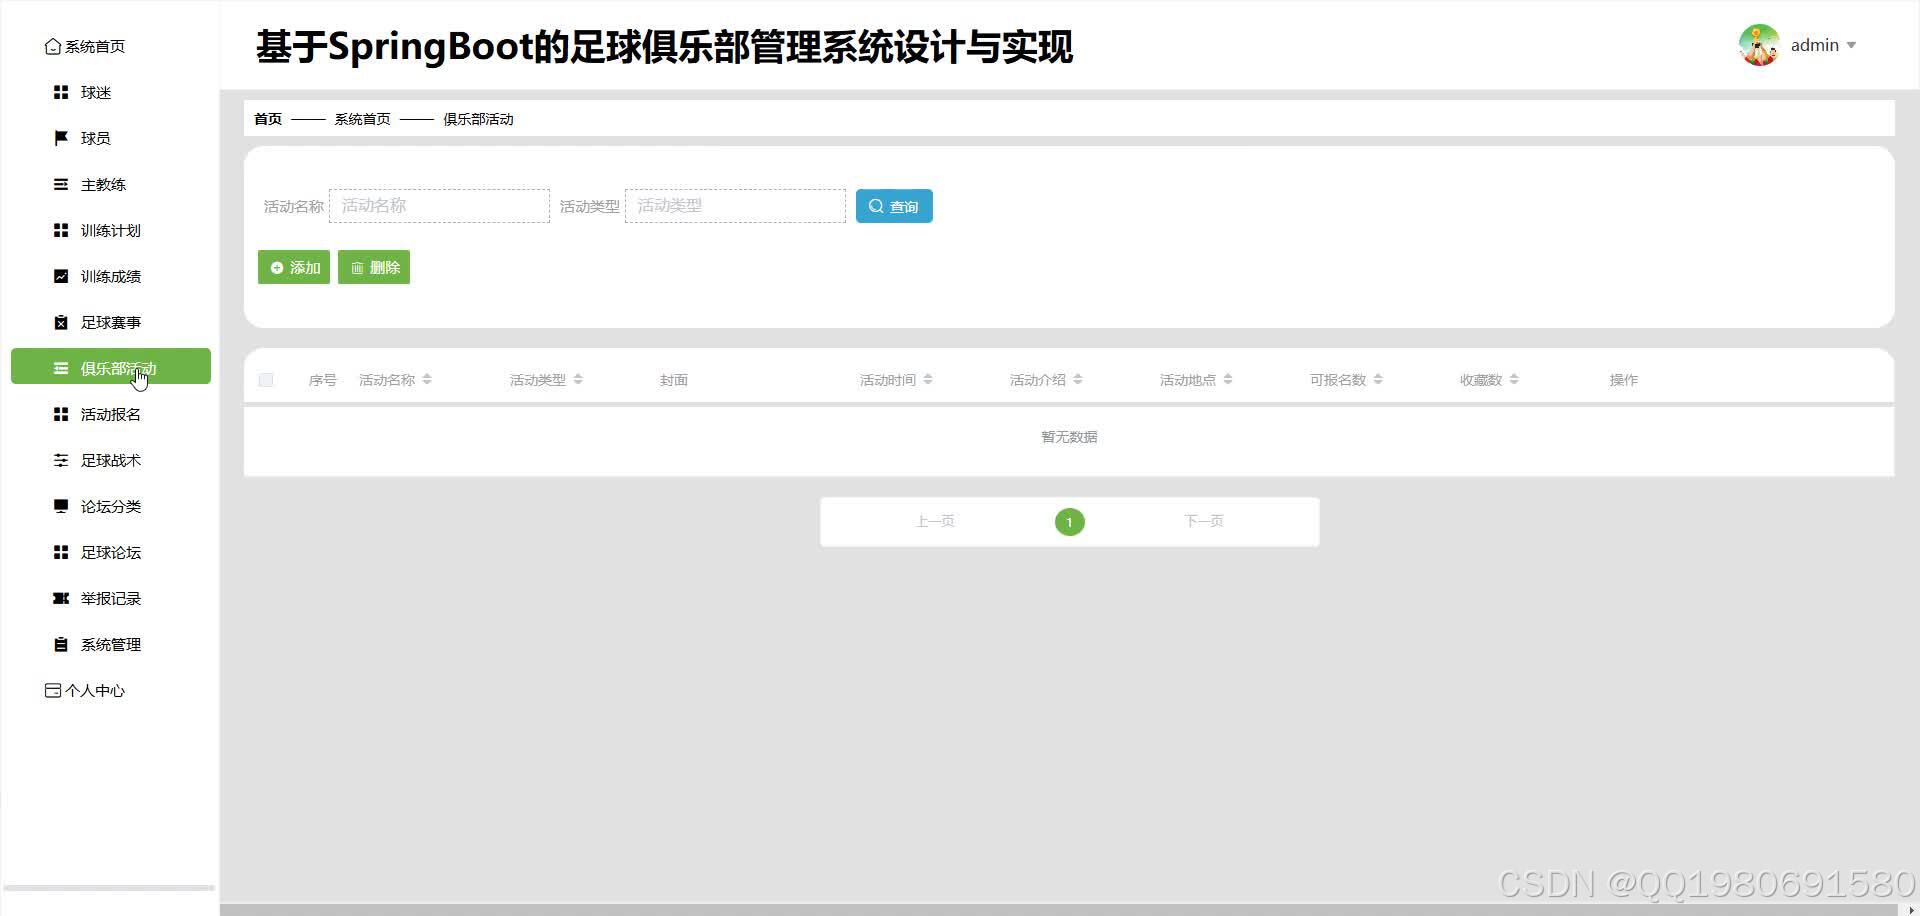Select 举报记录 in sidebar
The width and height of the screenshot is (1920, 916).
(111, 598)
